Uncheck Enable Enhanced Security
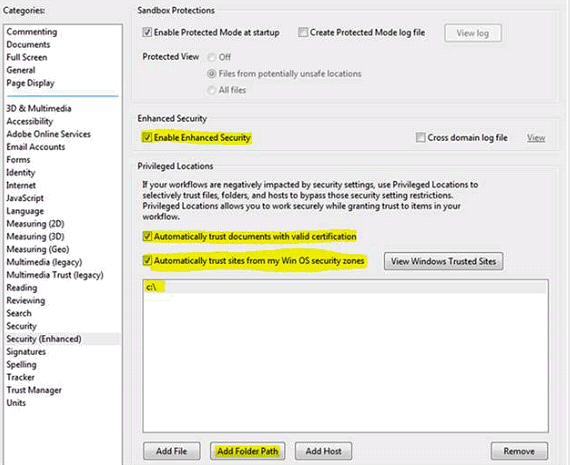 tap(147, 137)
